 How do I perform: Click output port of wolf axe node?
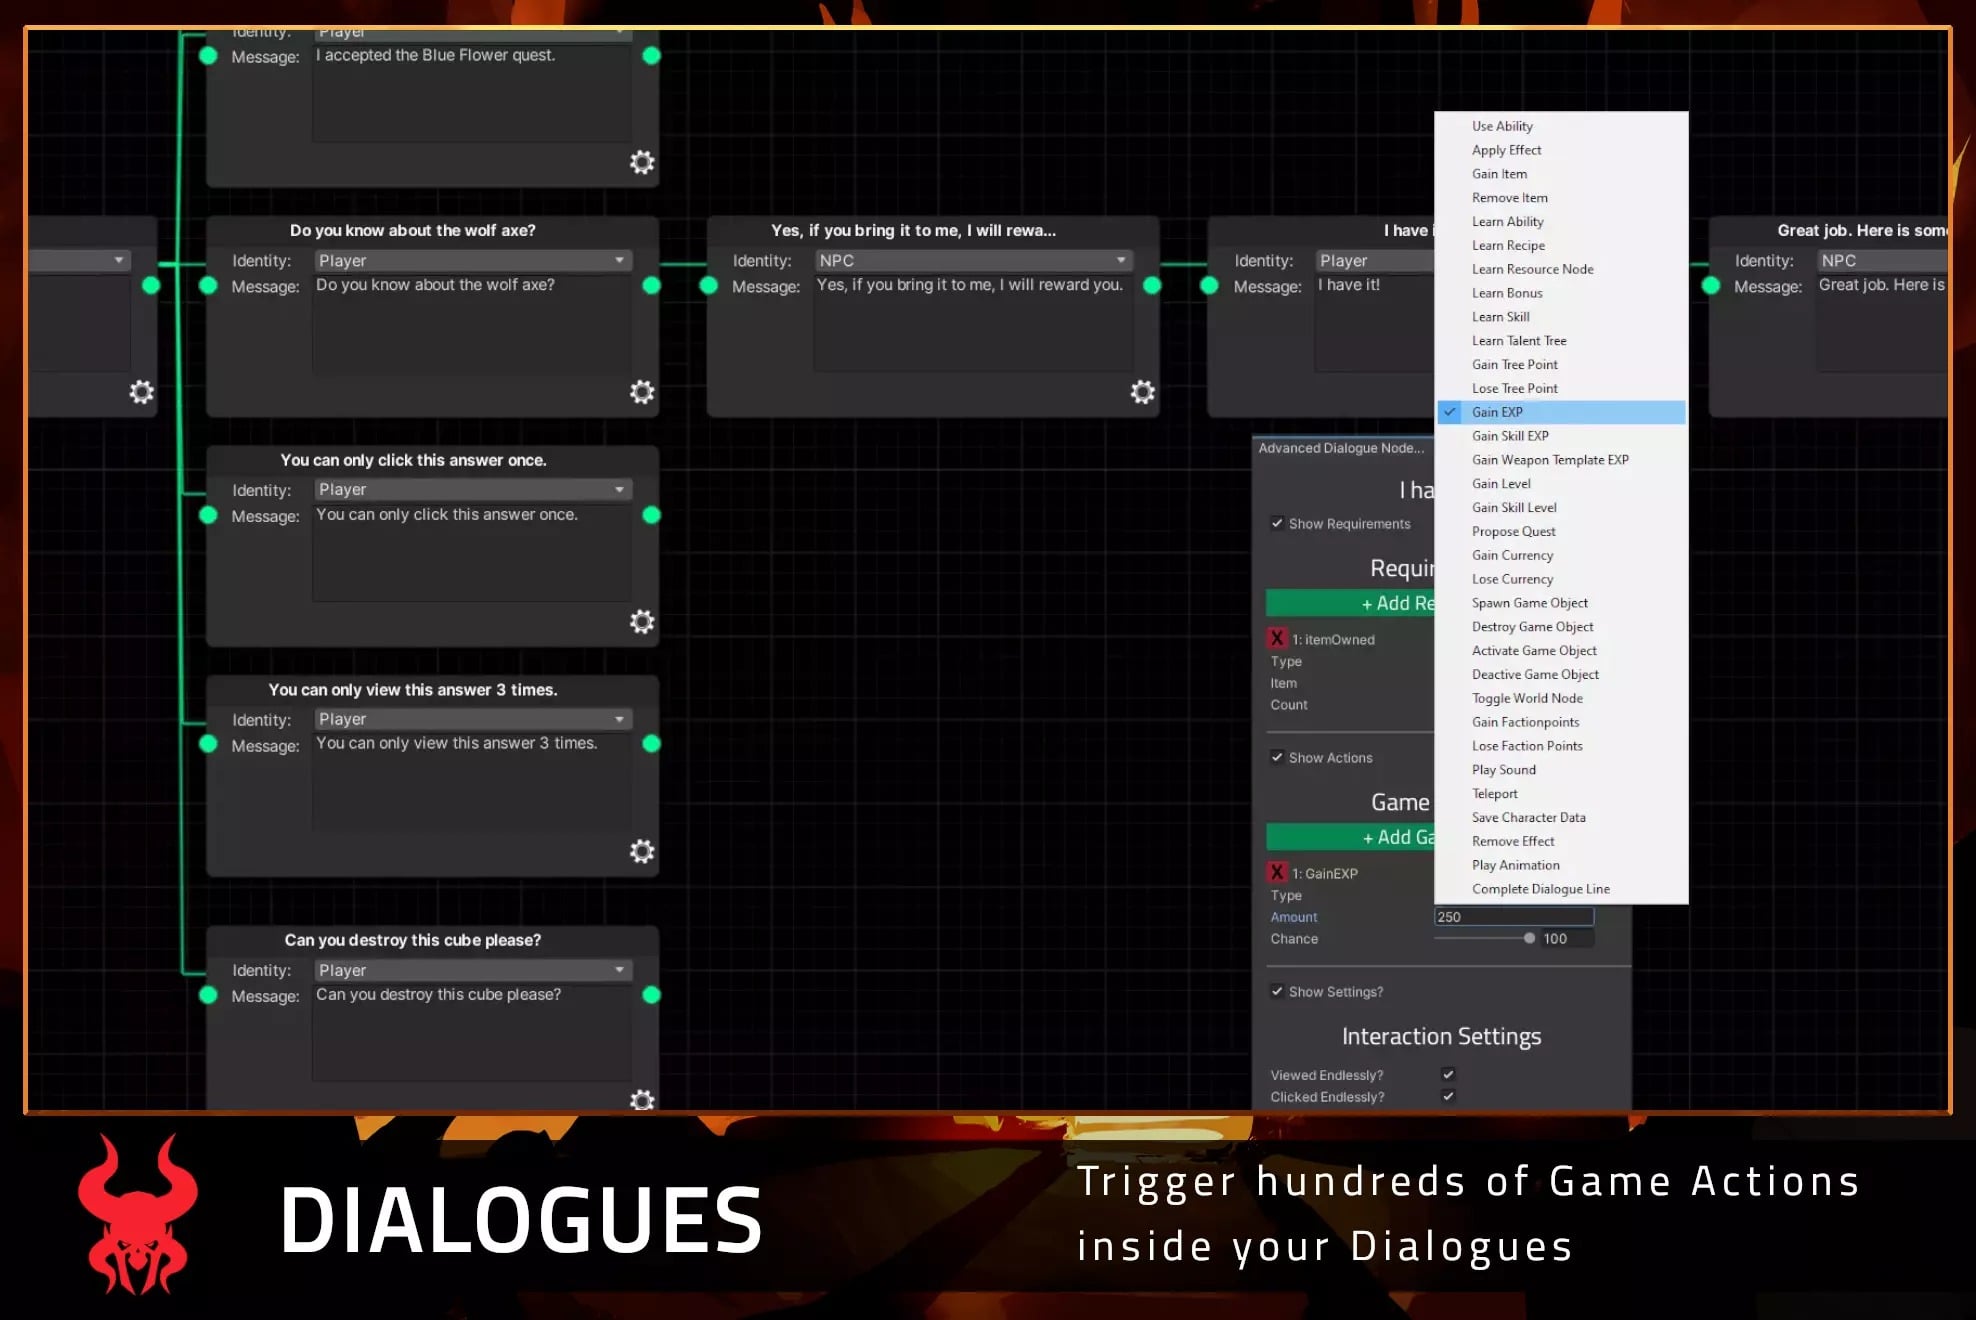[x=651, y=285]
